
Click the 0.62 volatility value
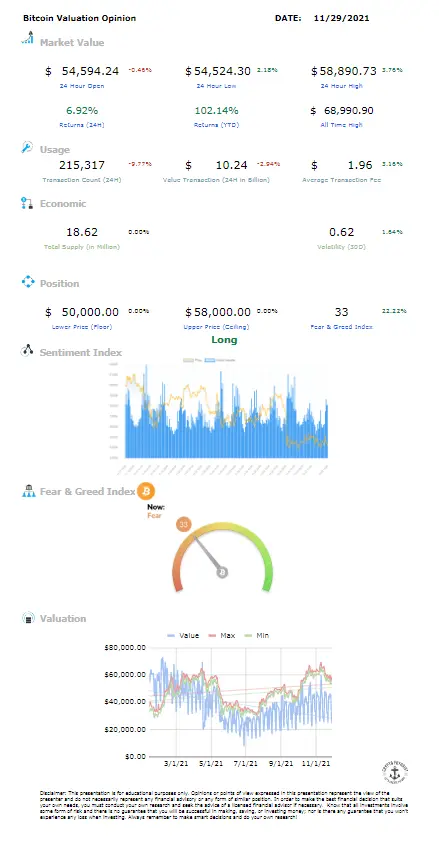click(342, 232)
